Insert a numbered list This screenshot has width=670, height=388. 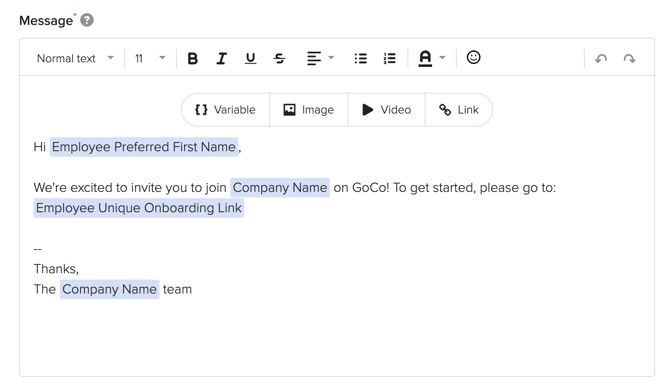[389, 58]
